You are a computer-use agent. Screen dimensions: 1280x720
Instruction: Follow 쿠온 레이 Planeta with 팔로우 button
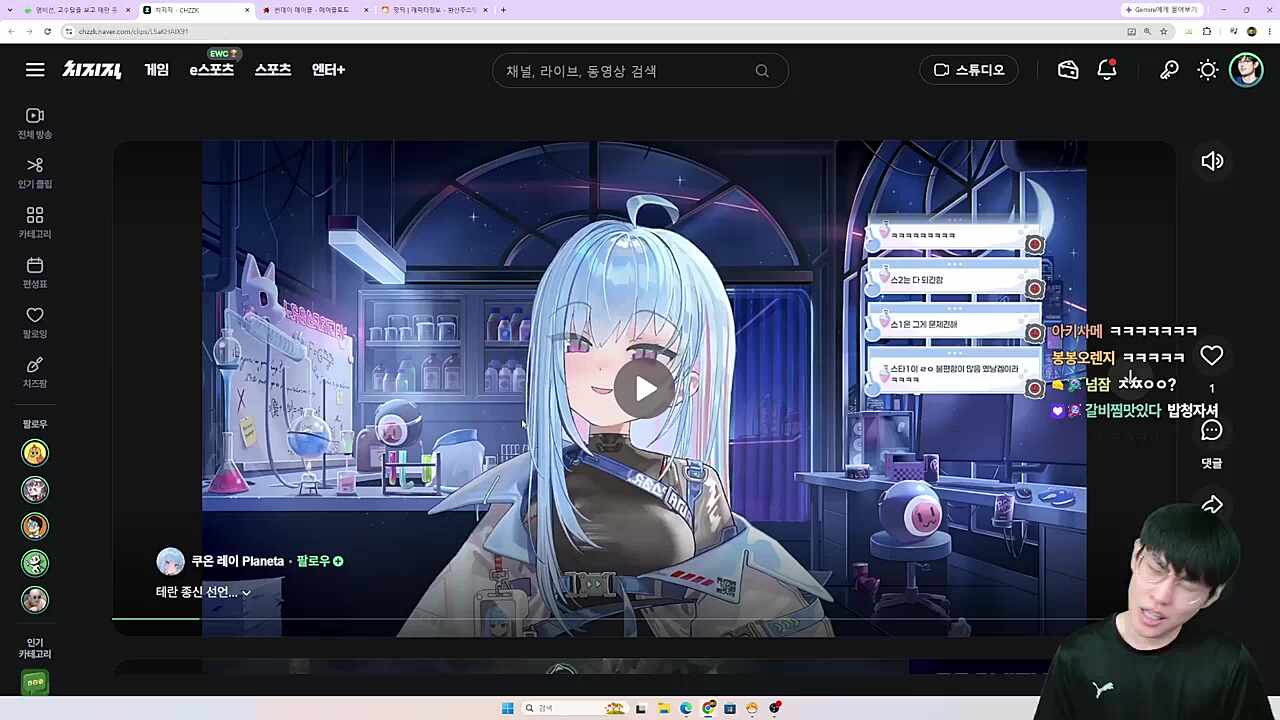pyautogui.click(x=320, y=561)
